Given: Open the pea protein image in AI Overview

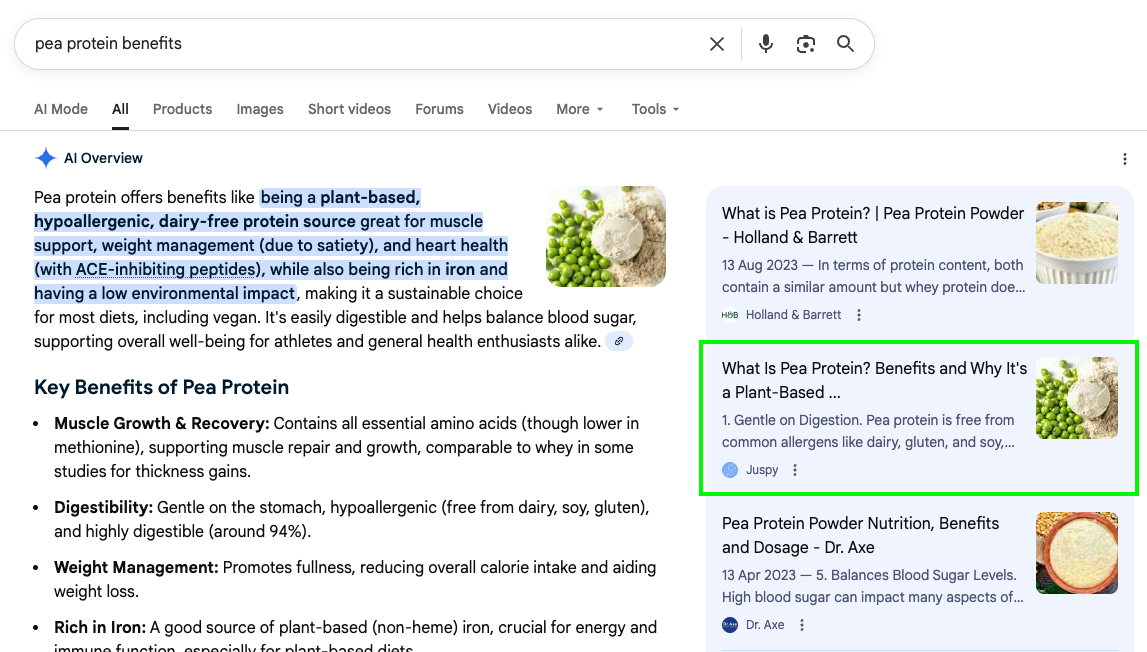Looking at the screenshot, I should tap(606, 236).
